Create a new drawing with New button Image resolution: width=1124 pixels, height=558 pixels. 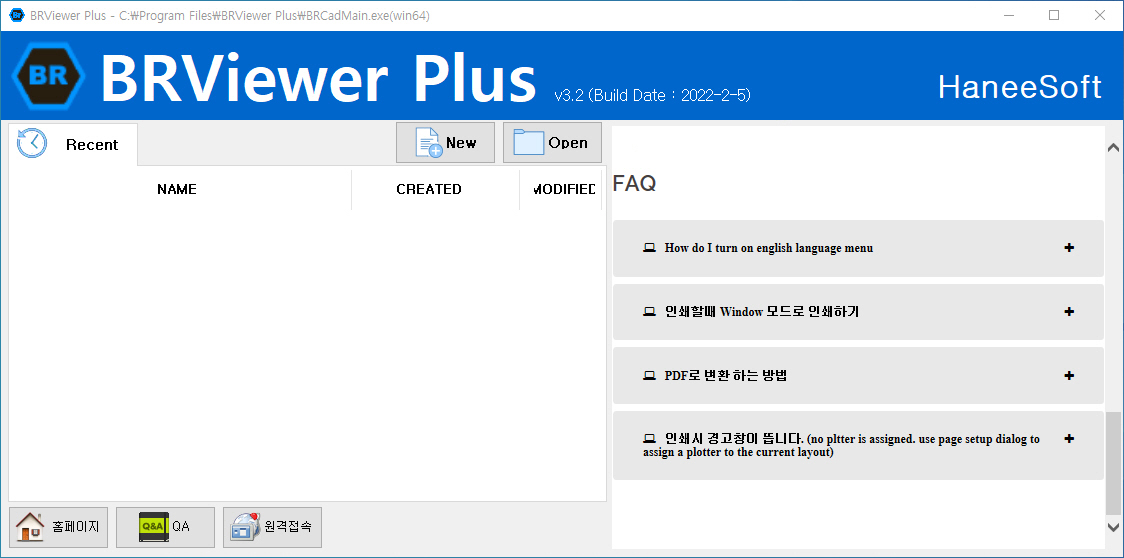pos(445,143)
